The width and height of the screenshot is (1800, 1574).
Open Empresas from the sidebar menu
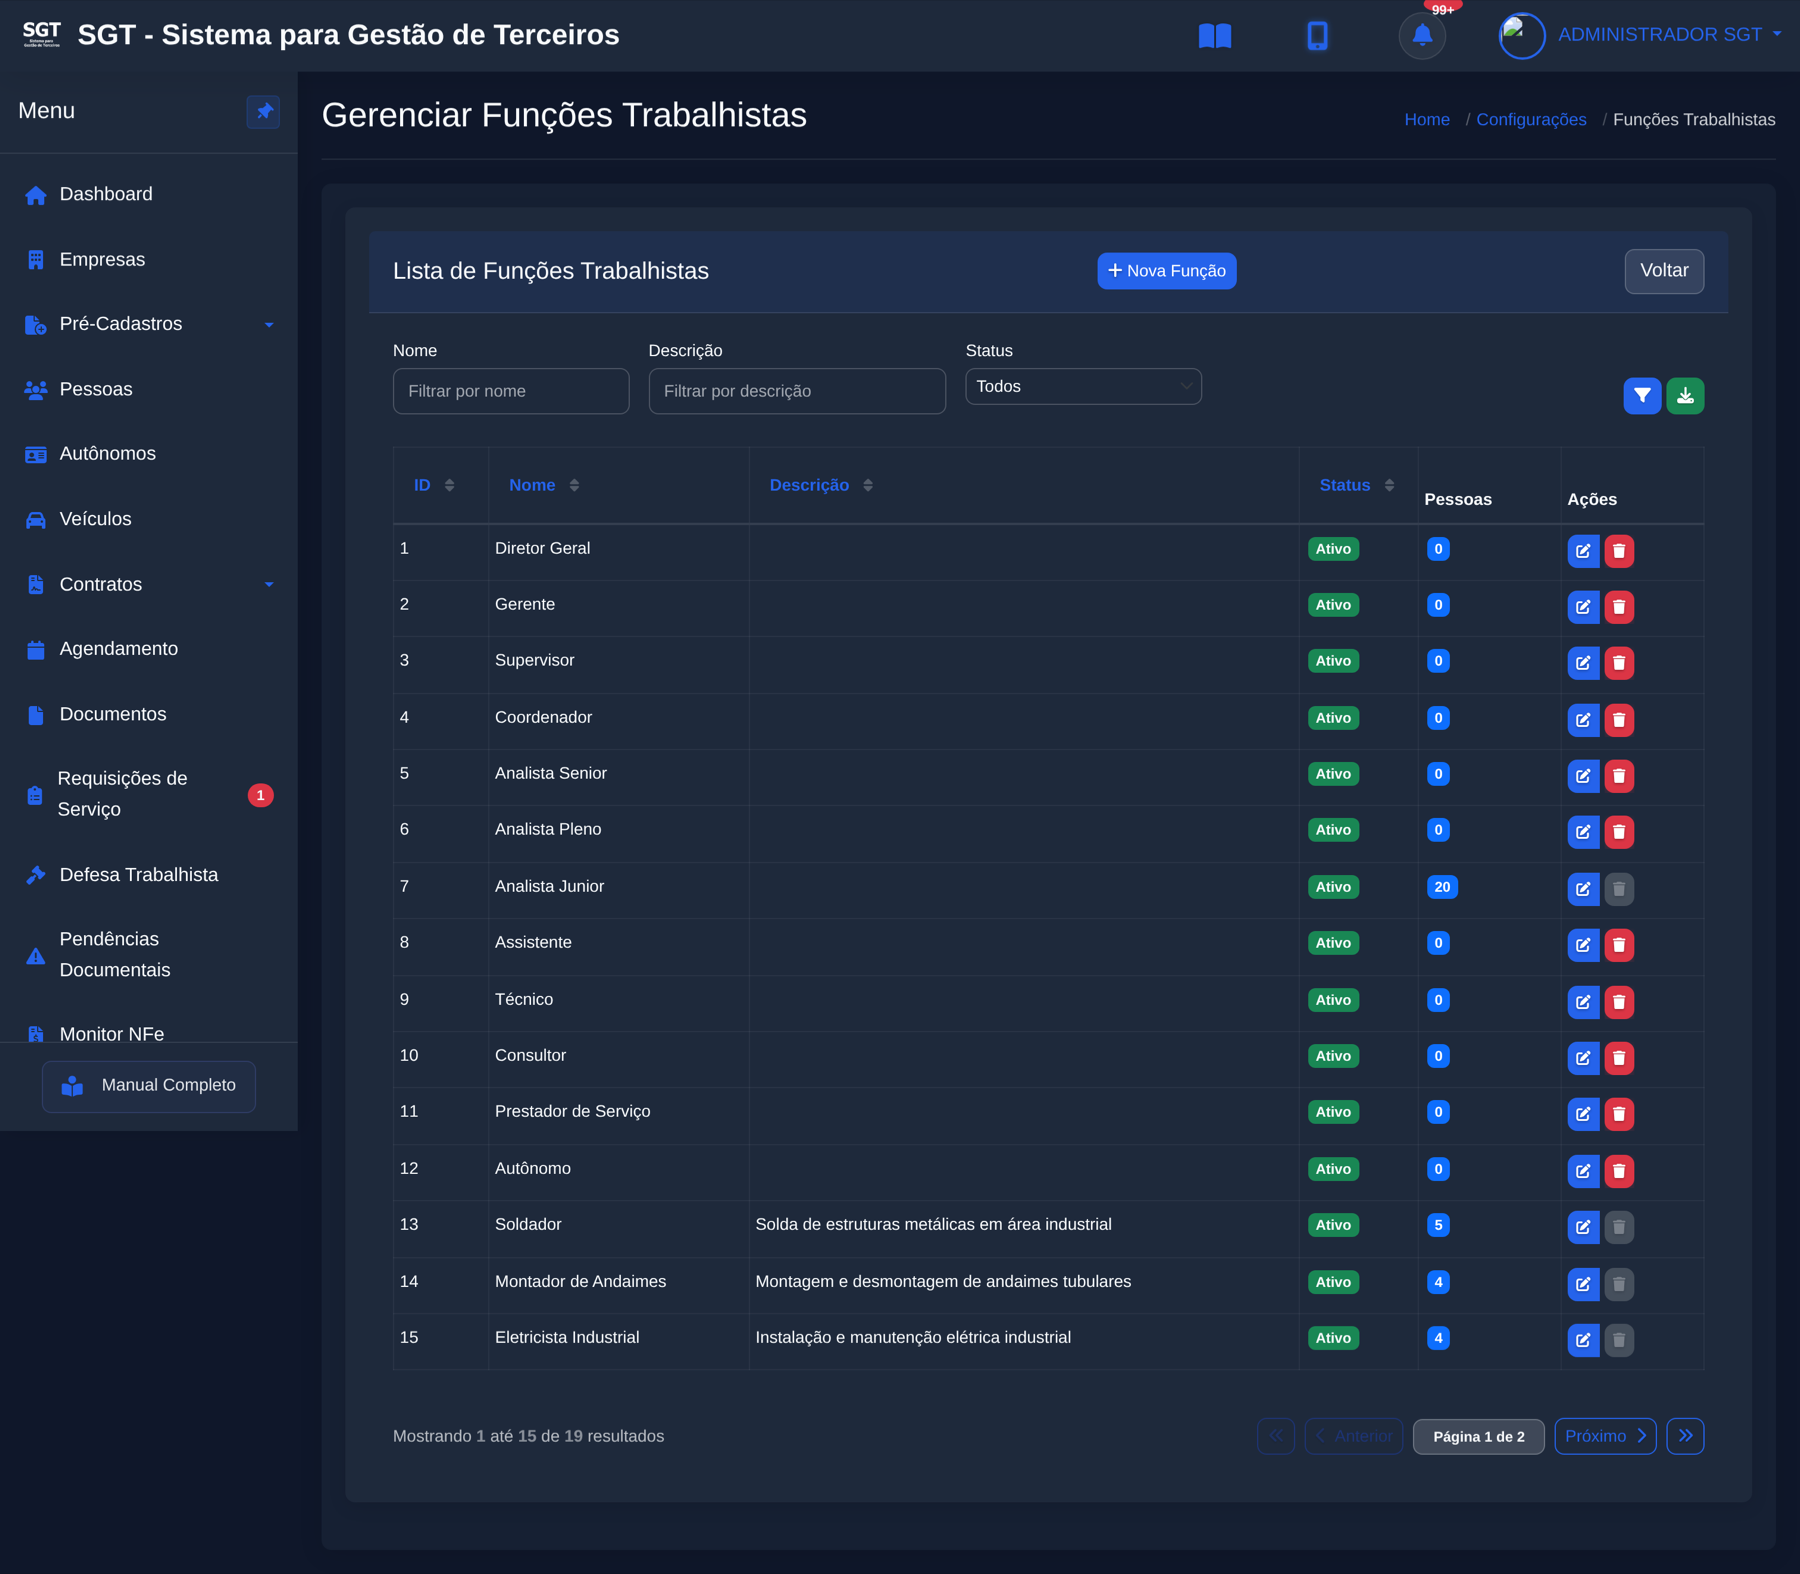pyautogui.click(x=149, y=260)
